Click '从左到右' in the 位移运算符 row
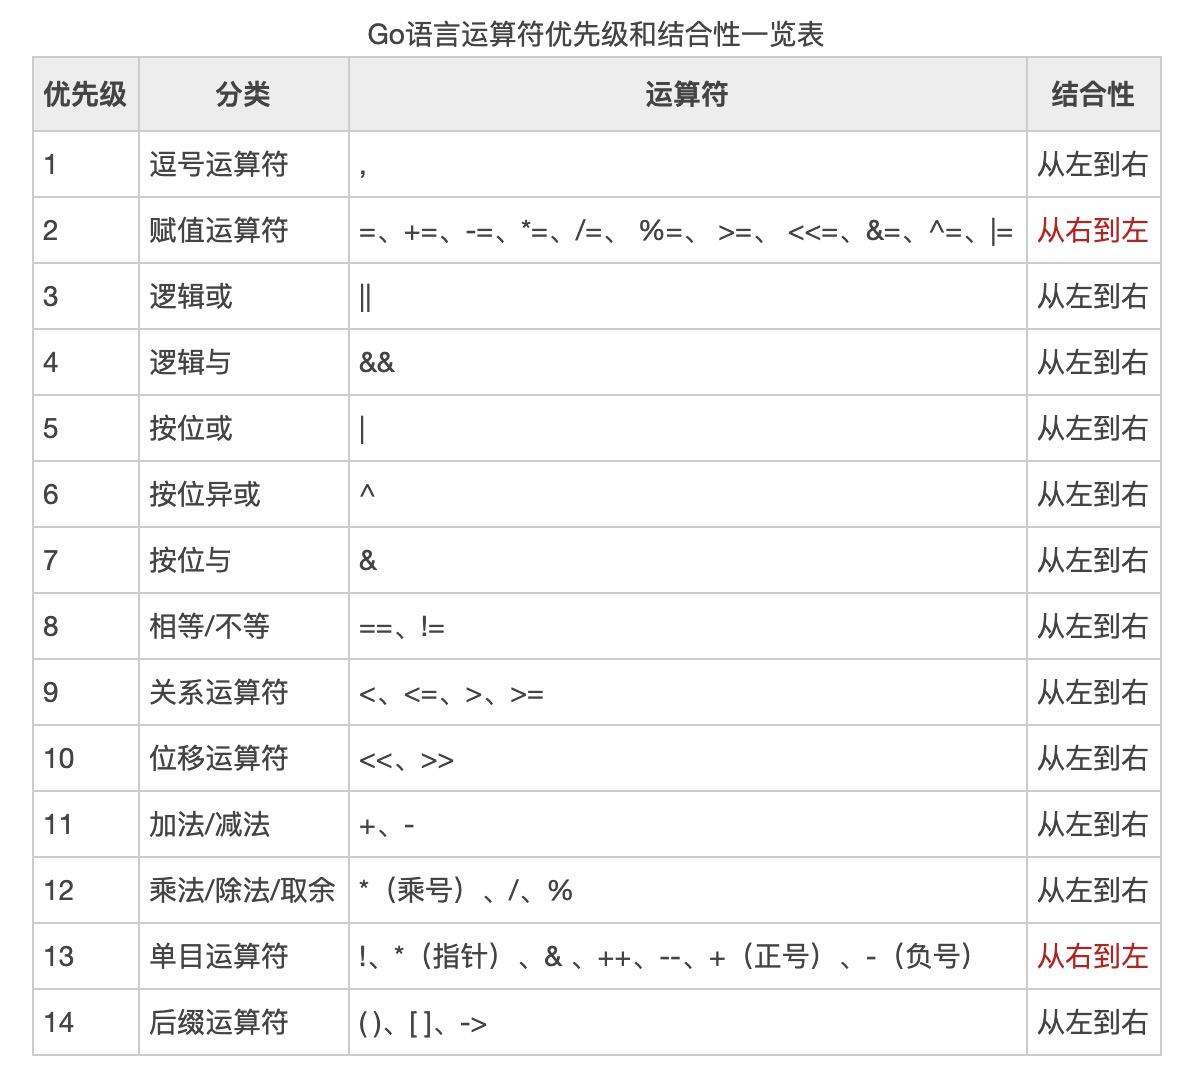 click(x=1093, y=758)
